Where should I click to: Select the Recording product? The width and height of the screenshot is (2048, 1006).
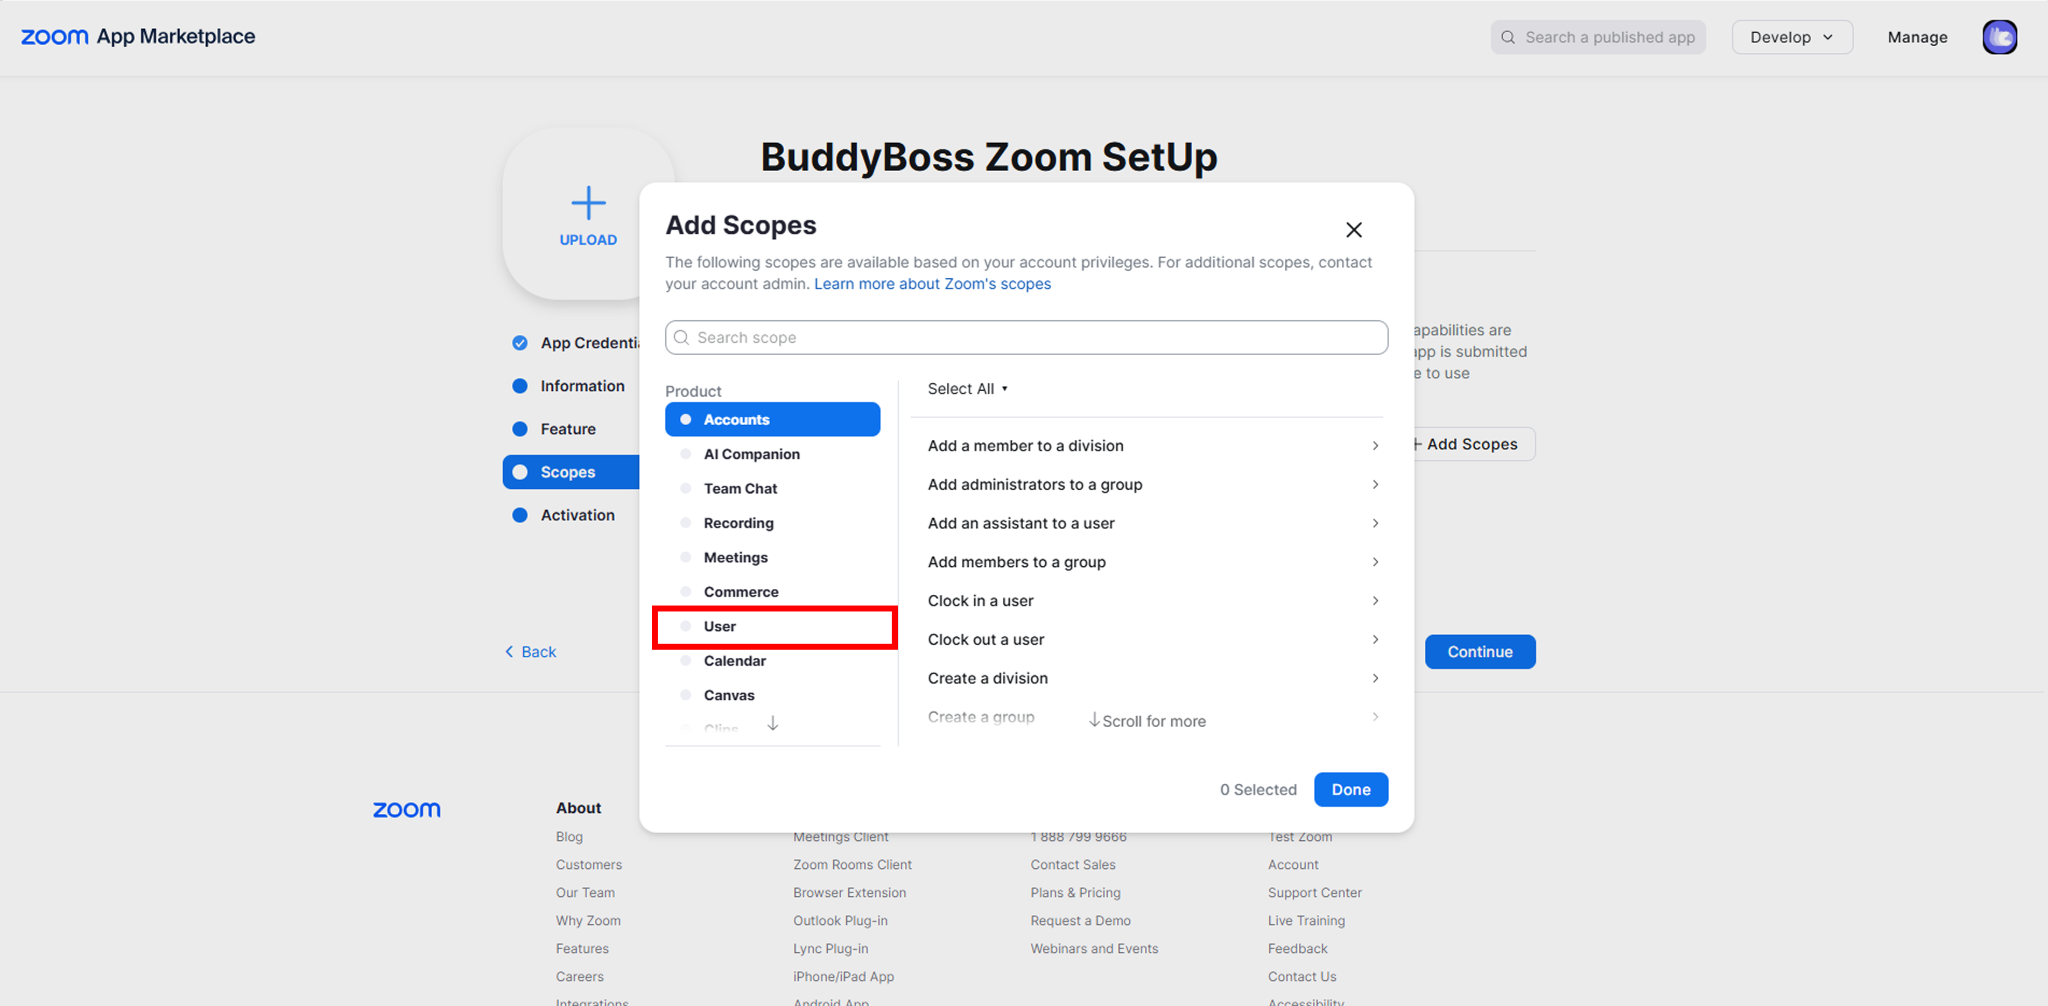pyautogui.click(x=773, y=523)
